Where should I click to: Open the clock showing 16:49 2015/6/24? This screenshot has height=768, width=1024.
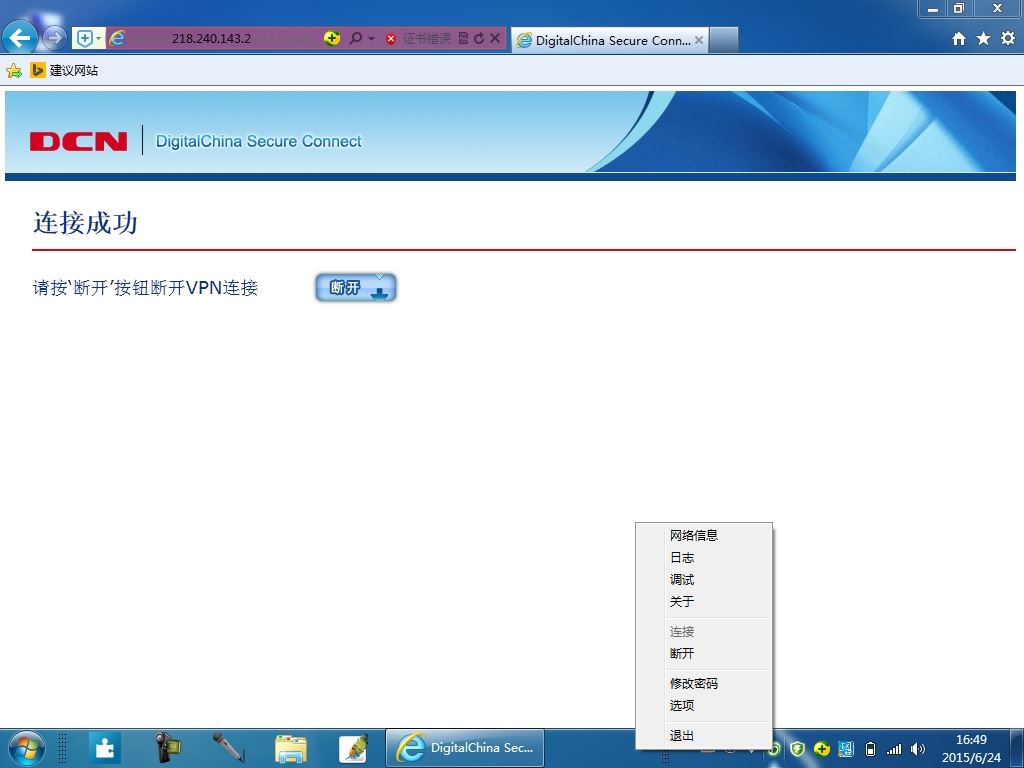tap(971, 748)
